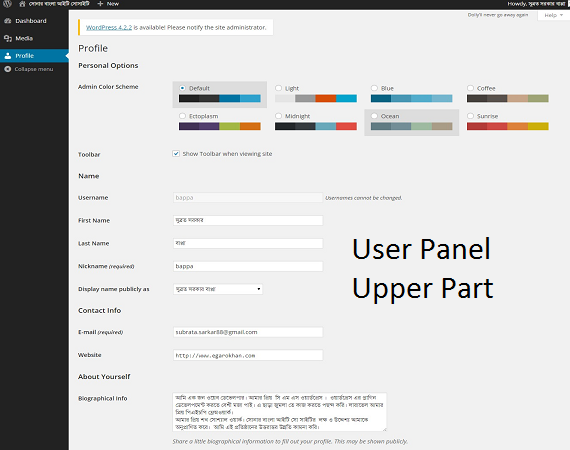Click the biographical info help description text
The height and width of the screenshot is (450, 570).
pyautogui.click(x=290, y=441)
